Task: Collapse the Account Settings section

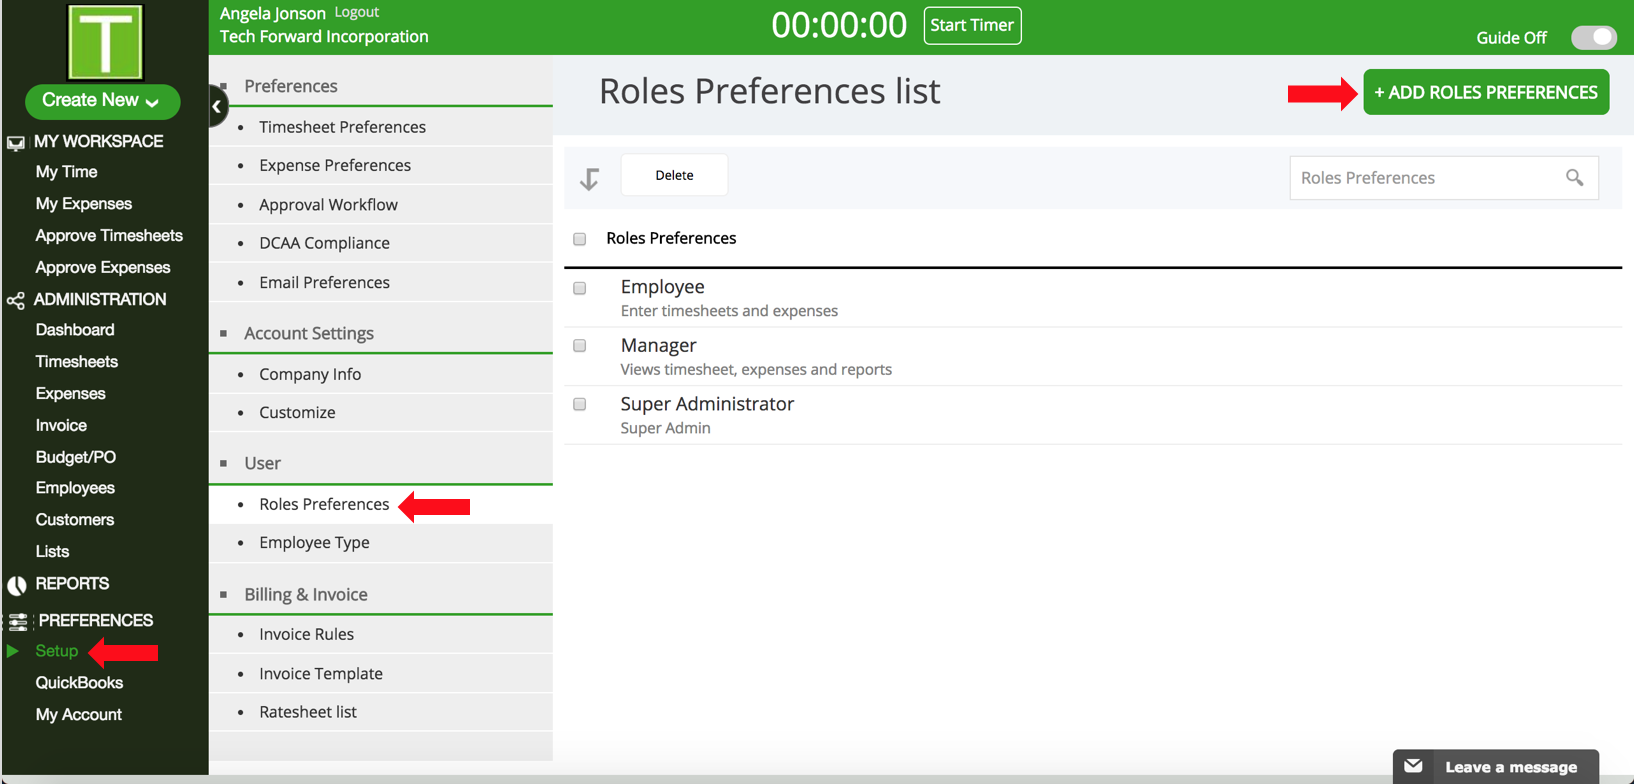Action: pyautogui.click(x=224, y=334)
